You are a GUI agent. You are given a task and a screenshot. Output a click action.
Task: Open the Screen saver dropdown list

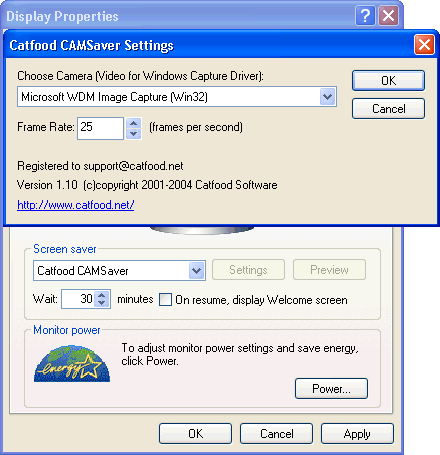(196, 270)
